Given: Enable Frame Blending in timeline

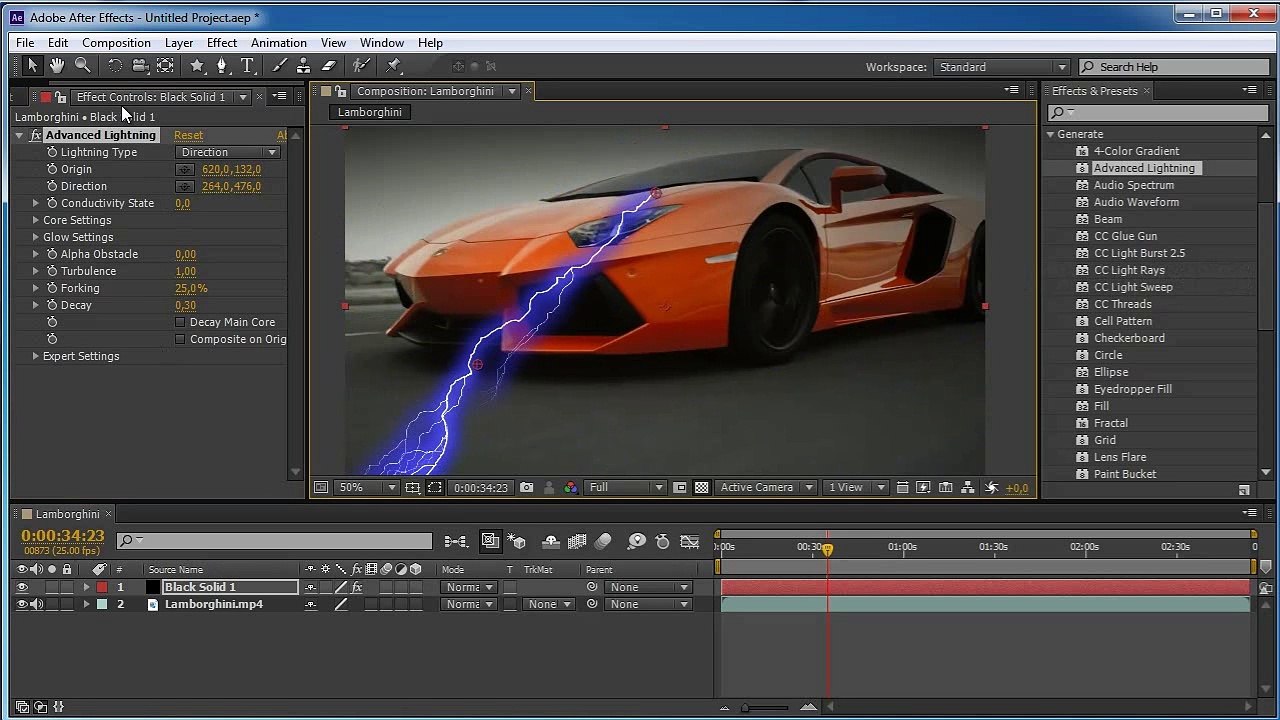Looking at the screenshot, I should point(577,542).
